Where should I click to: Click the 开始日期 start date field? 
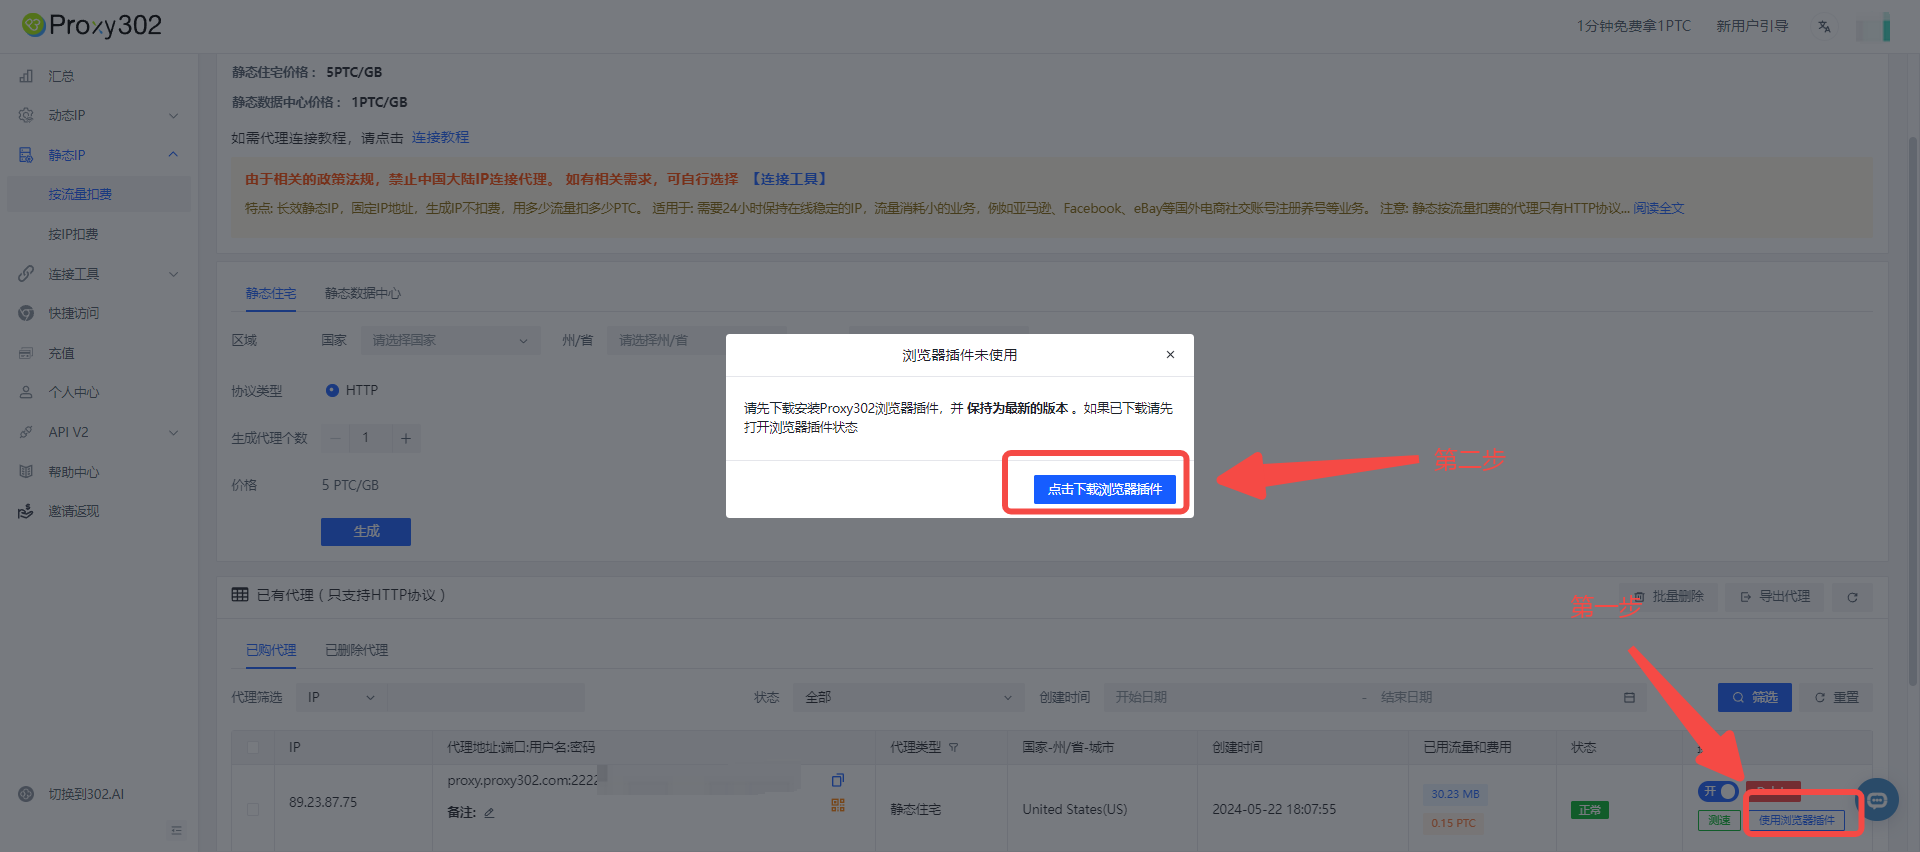click(1230, 697)
